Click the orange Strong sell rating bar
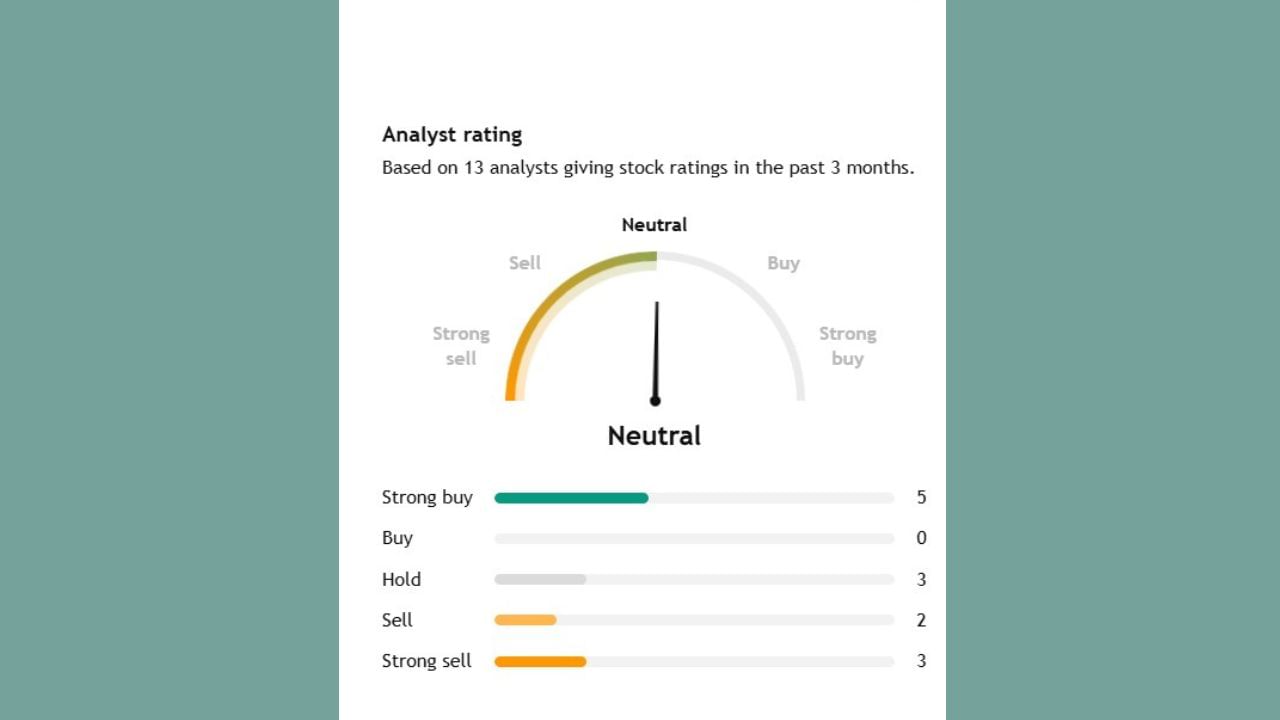Viewport: 1280px width, 720px height. 540,661
